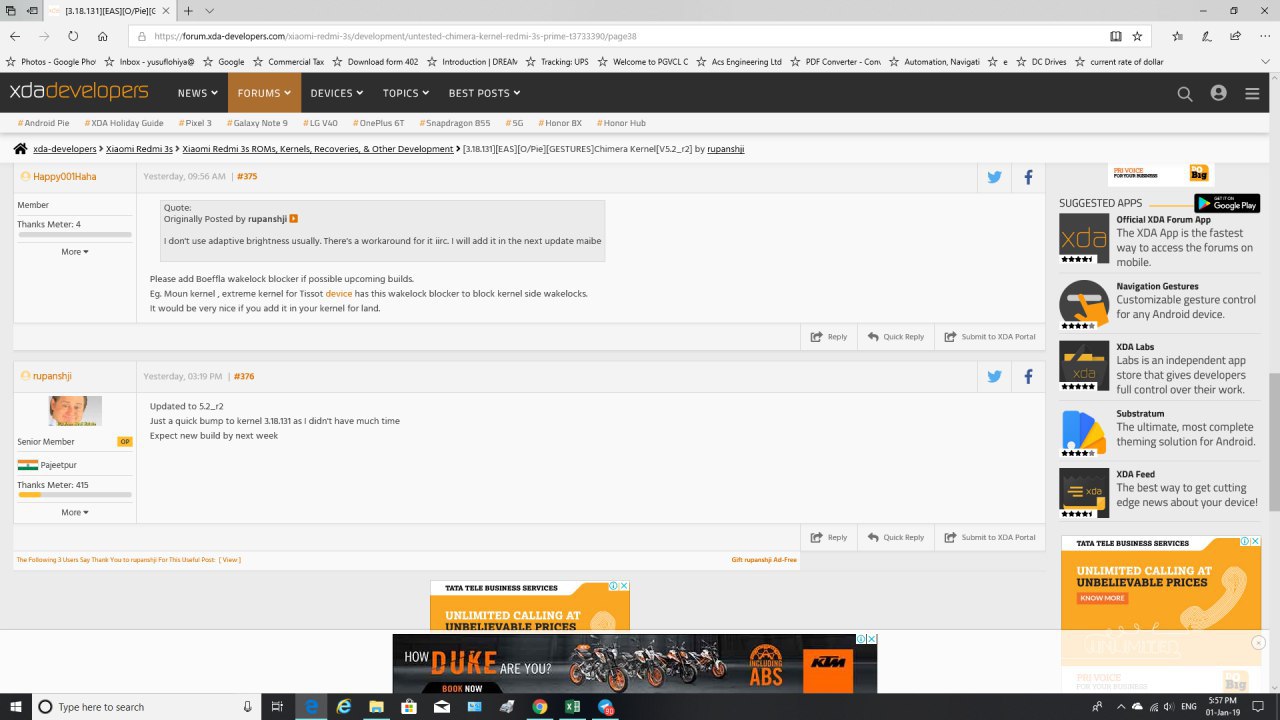The image size is (1280, 720).
Task: Expand the BEST POSTS dropdown menu
Action: tap(485, 93)
